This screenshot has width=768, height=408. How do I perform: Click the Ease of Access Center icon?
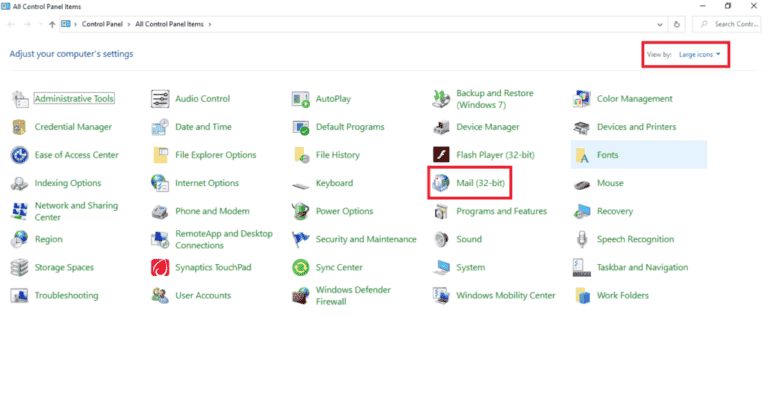[x=19, y=155]
